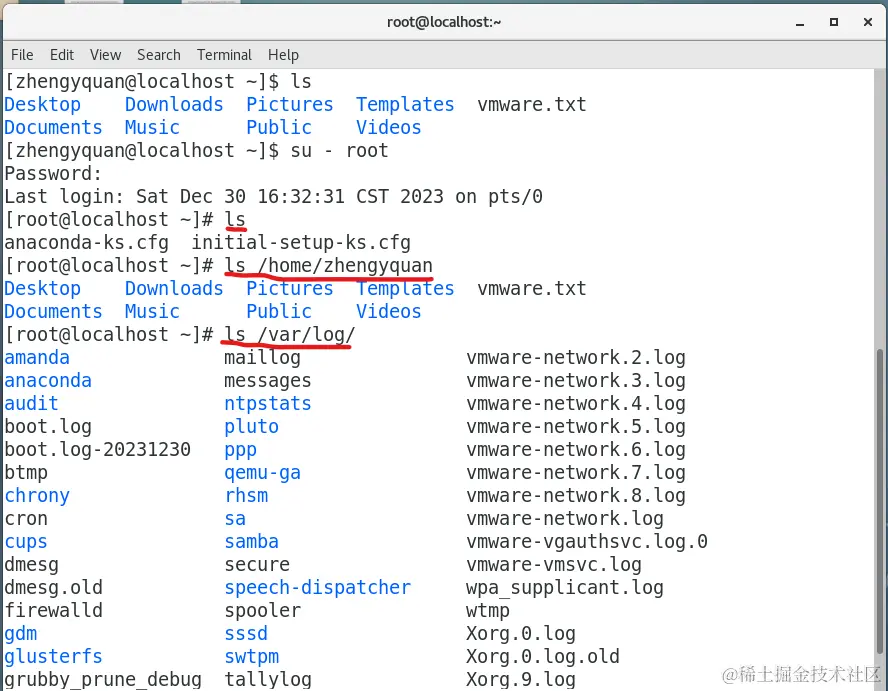Click 'vmware-network.log' file name
The width and height of the screenshot is (888, 691).
tap(565, 519)
